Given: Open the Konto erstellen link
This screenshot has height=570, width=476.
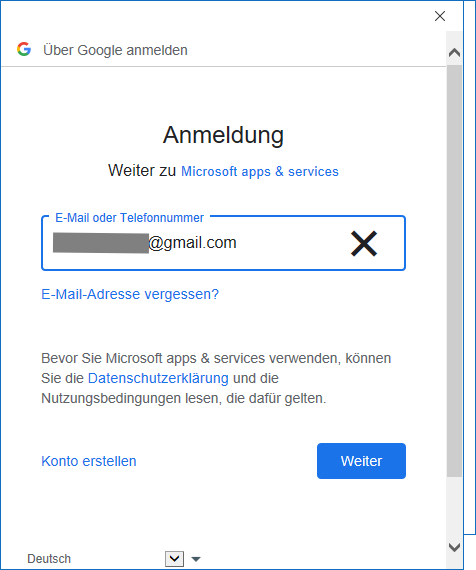Looking at the screenshot, I should [89, 461].
